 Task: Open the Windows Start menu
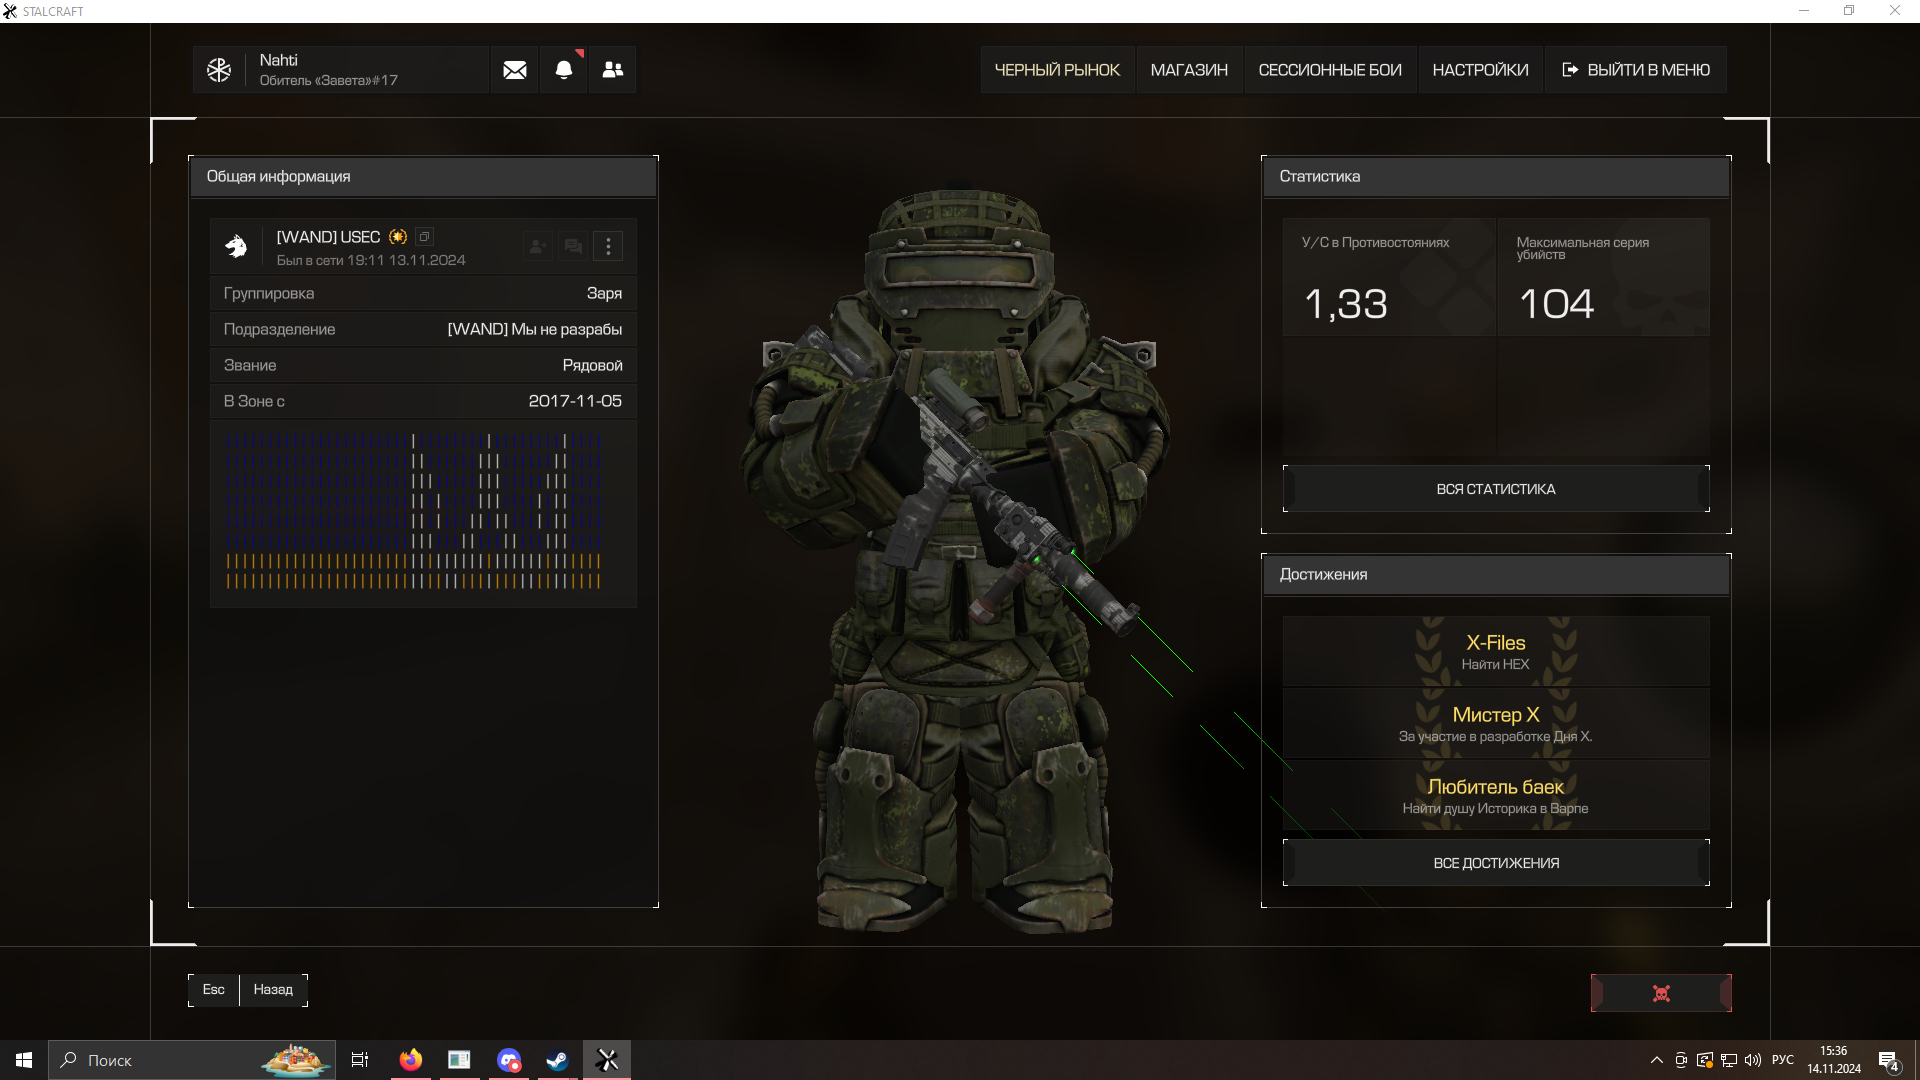24,1060
